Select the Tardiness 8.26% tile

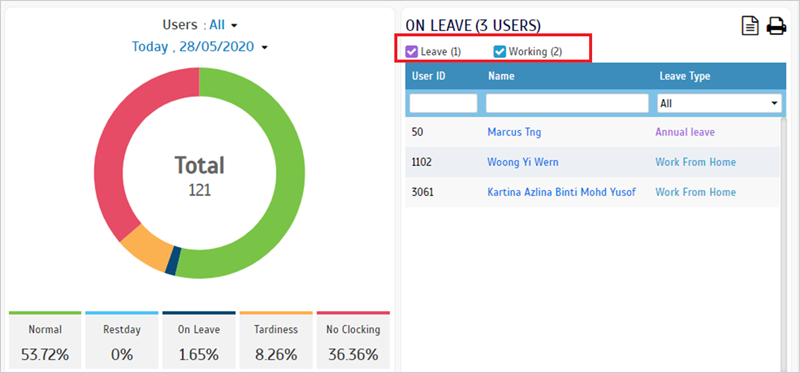(276, 340)
